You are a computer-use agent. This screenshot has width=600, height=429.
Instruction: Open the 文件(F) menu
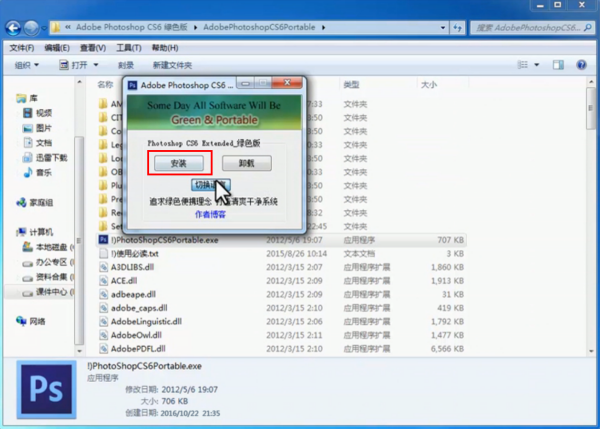coord(22,48)
